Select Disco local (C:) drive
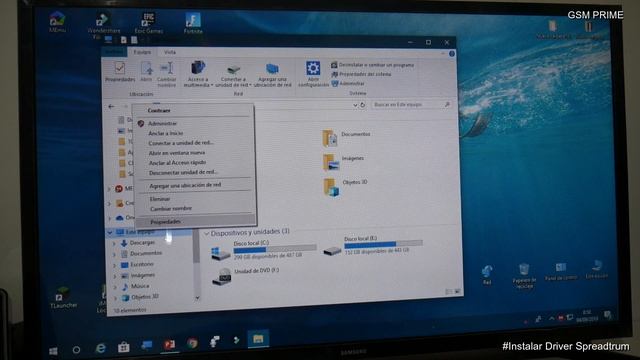Viewport: 640px width, 360px height. click(263, 250)
